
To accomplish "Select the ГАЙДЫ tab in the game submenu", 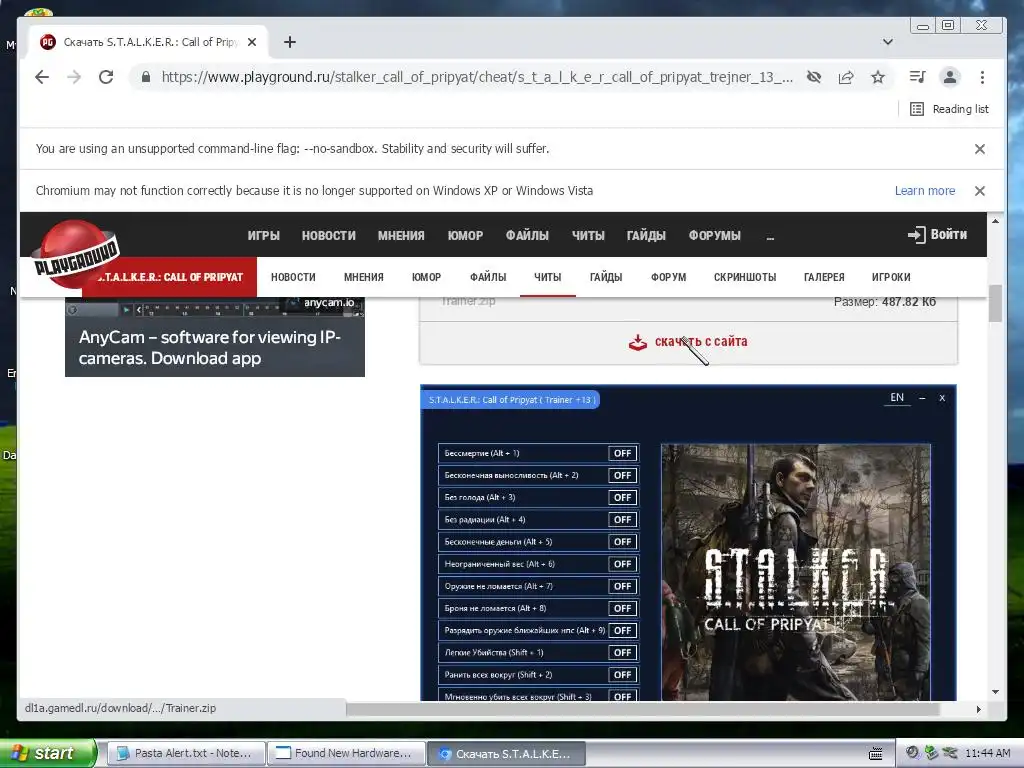I will coord(606,277).
